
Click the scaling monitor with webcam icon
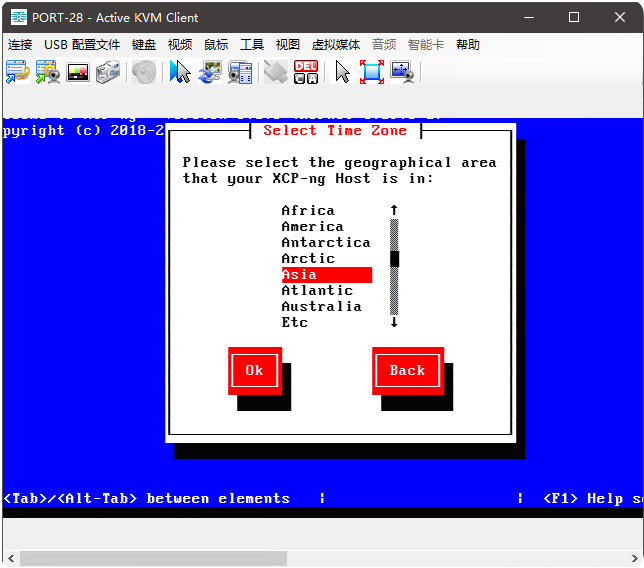[402, 72]
